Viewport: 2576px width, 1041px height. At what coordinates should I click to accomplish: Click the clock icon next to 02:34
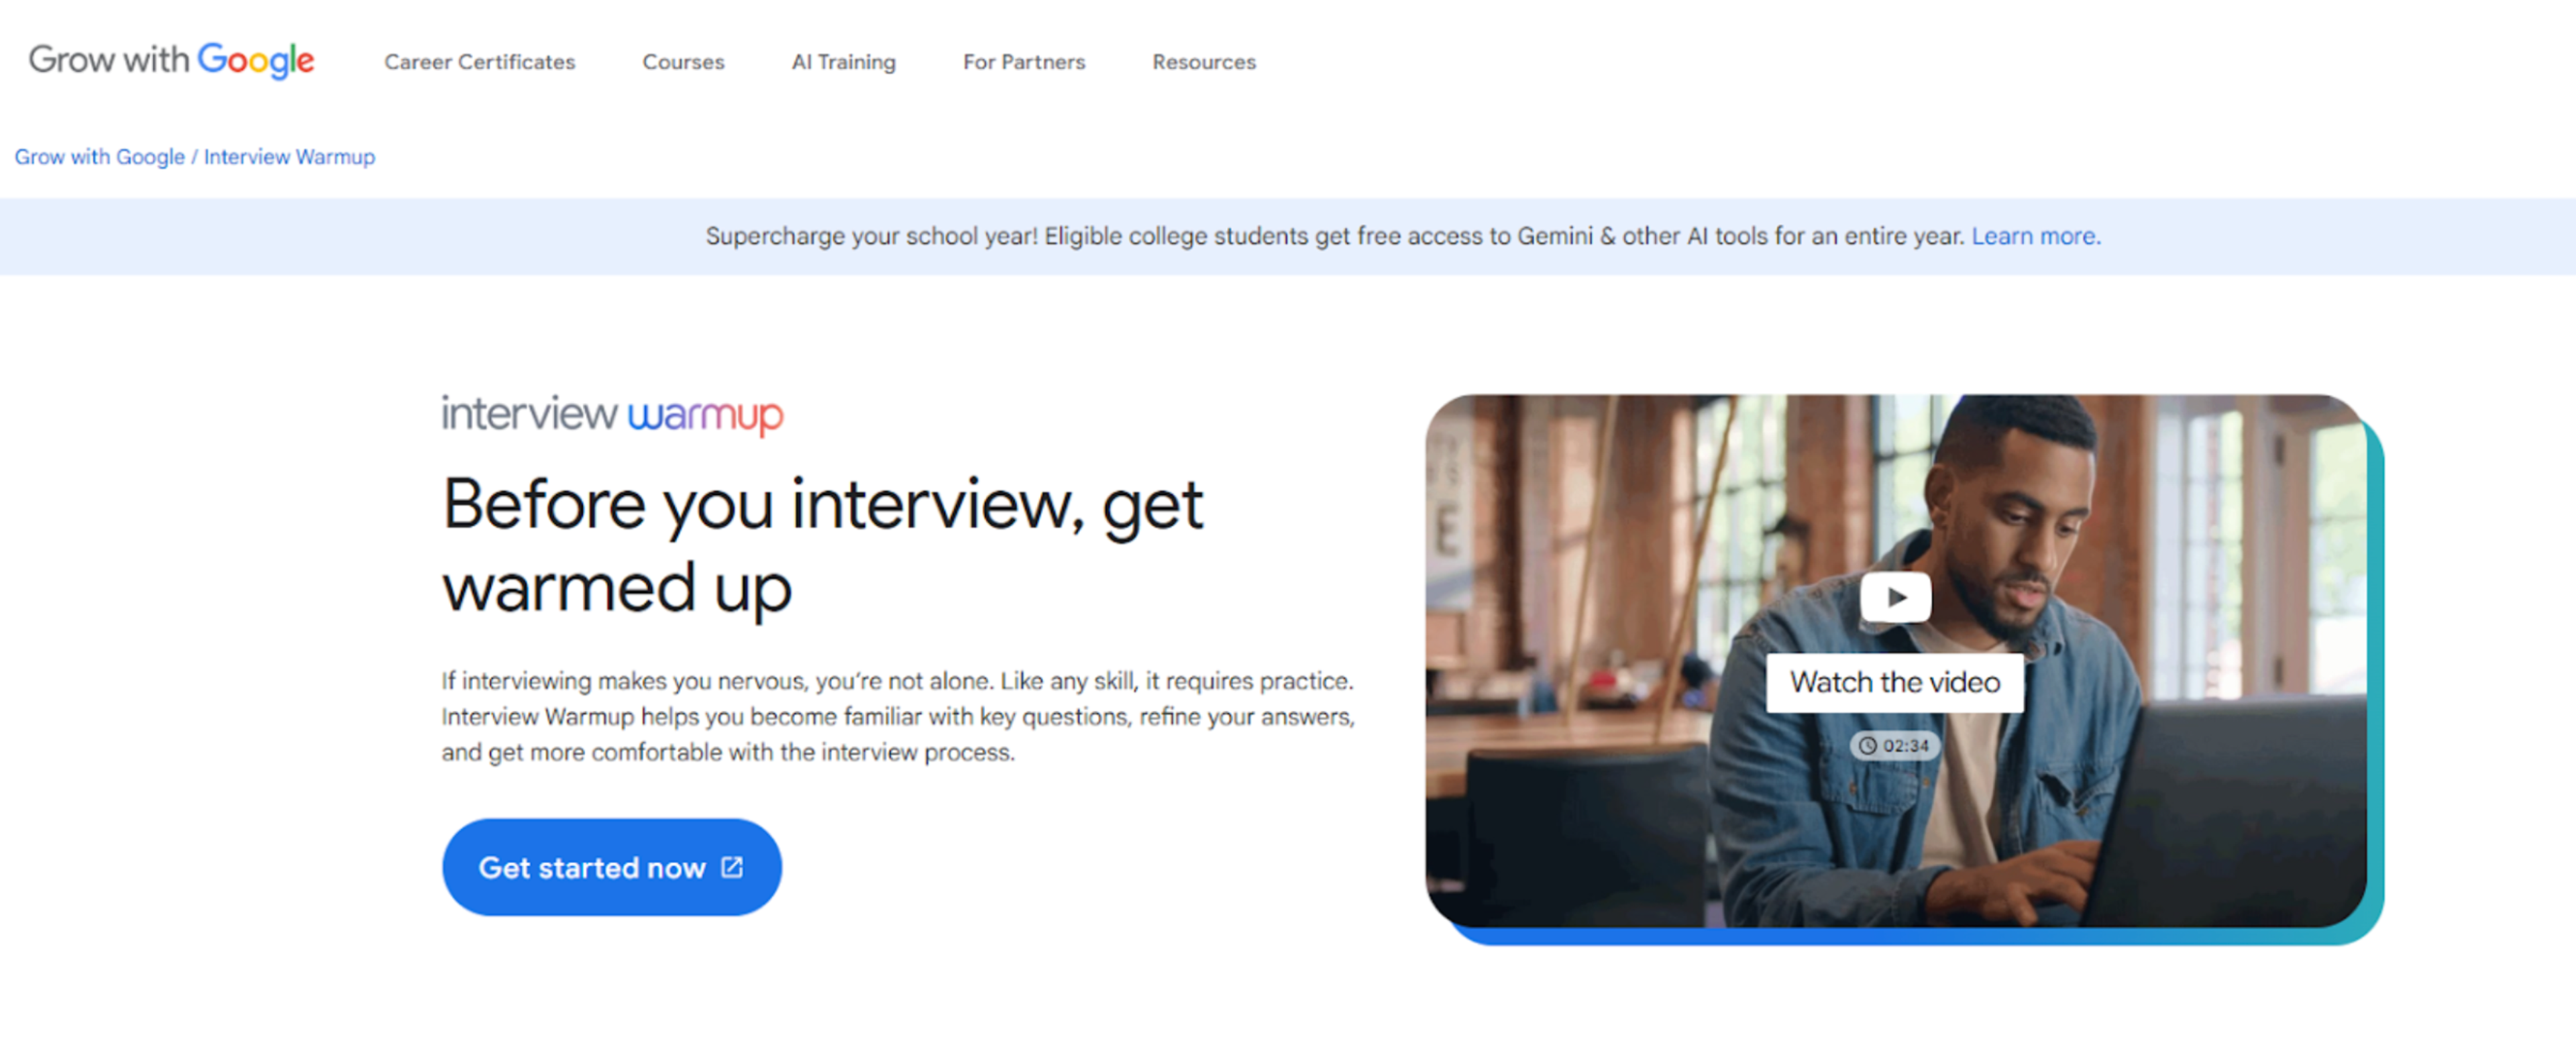(x=1867, y=745)
